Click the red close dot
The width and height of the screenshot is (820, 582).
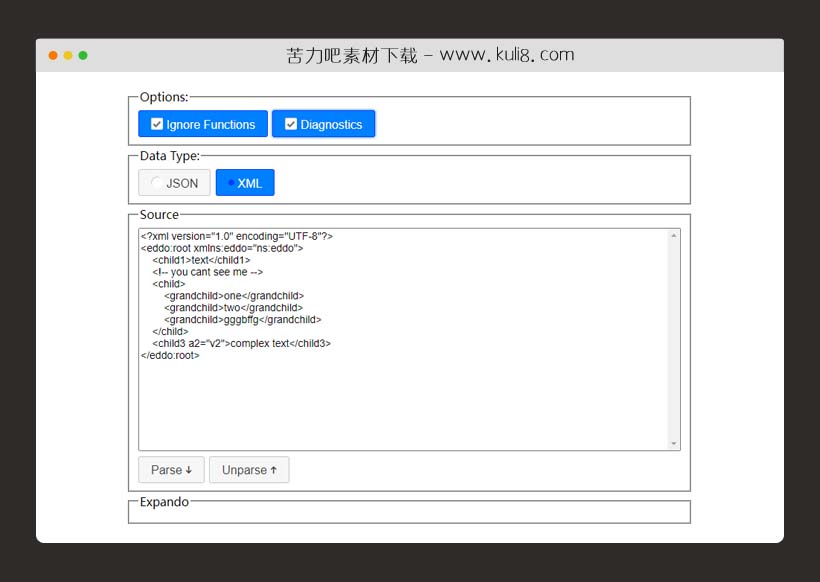pos(52,56)
